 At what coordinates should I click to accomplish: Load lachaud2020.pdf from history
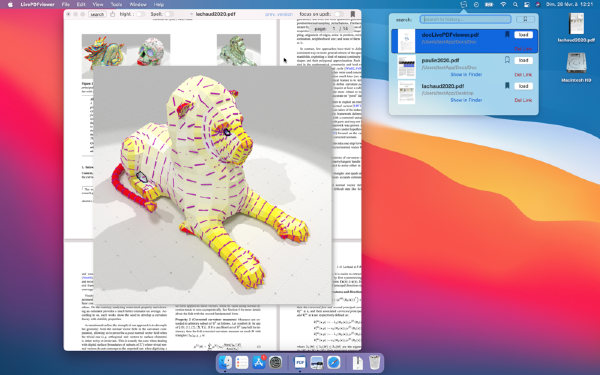pos(523,86)
